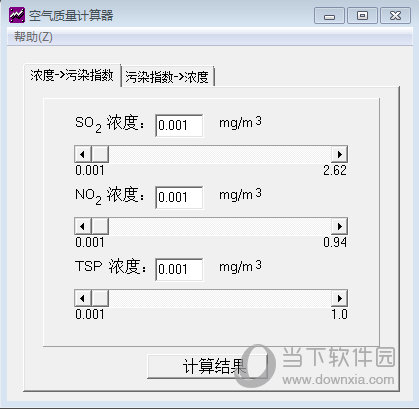Click the SO2 maximum value 2.62 label
Viewport: 419px width, 409px height.
[335, 171]
